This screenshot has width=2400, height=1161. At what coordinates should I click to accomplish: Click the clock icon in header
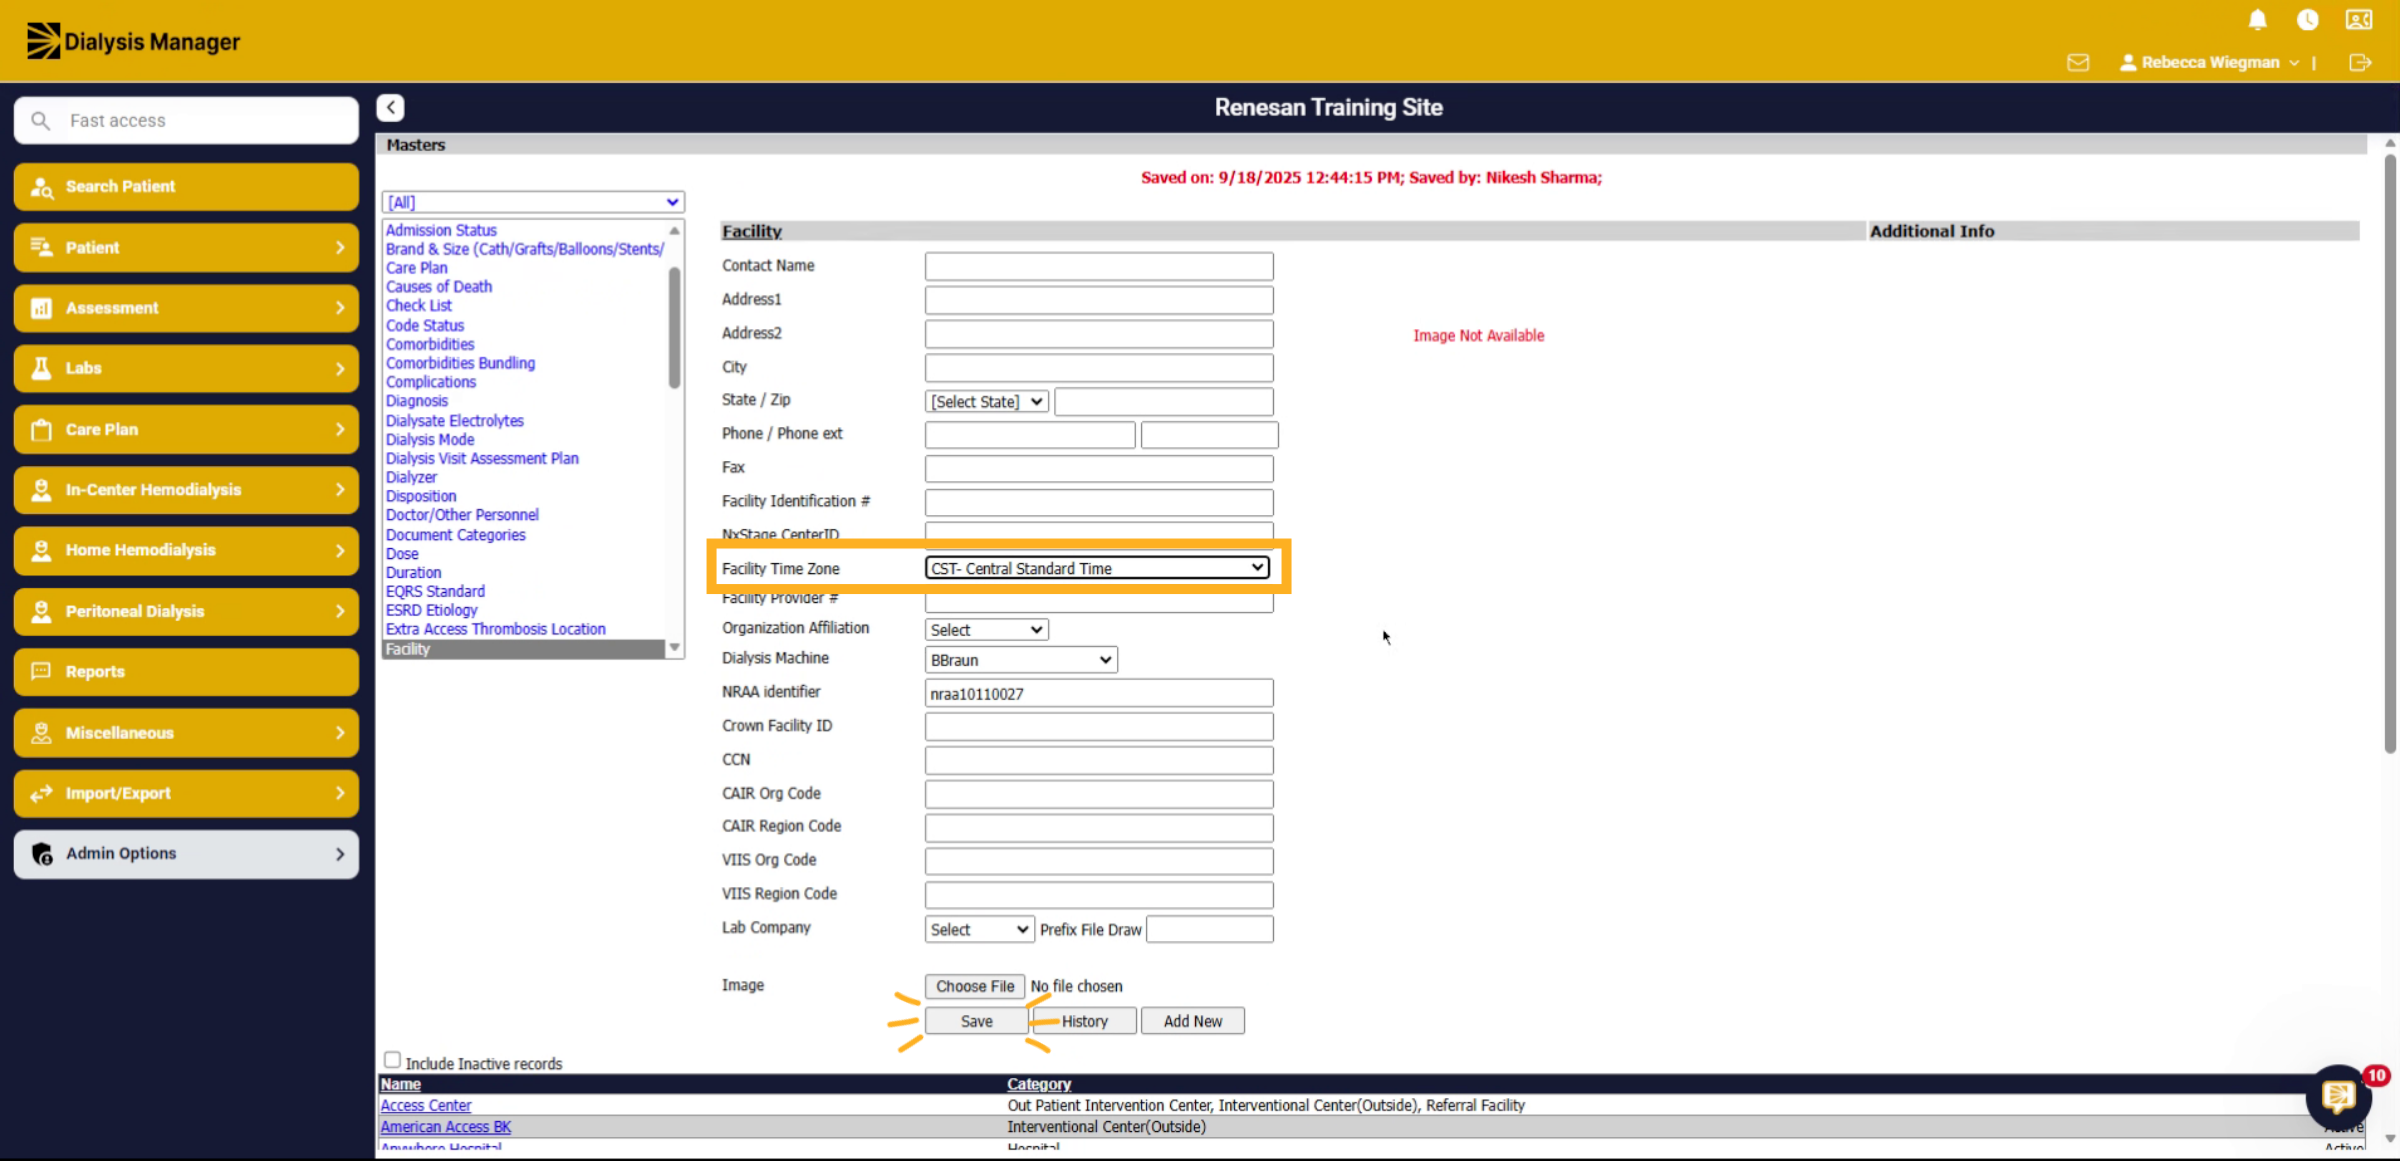click(2308, 20)
